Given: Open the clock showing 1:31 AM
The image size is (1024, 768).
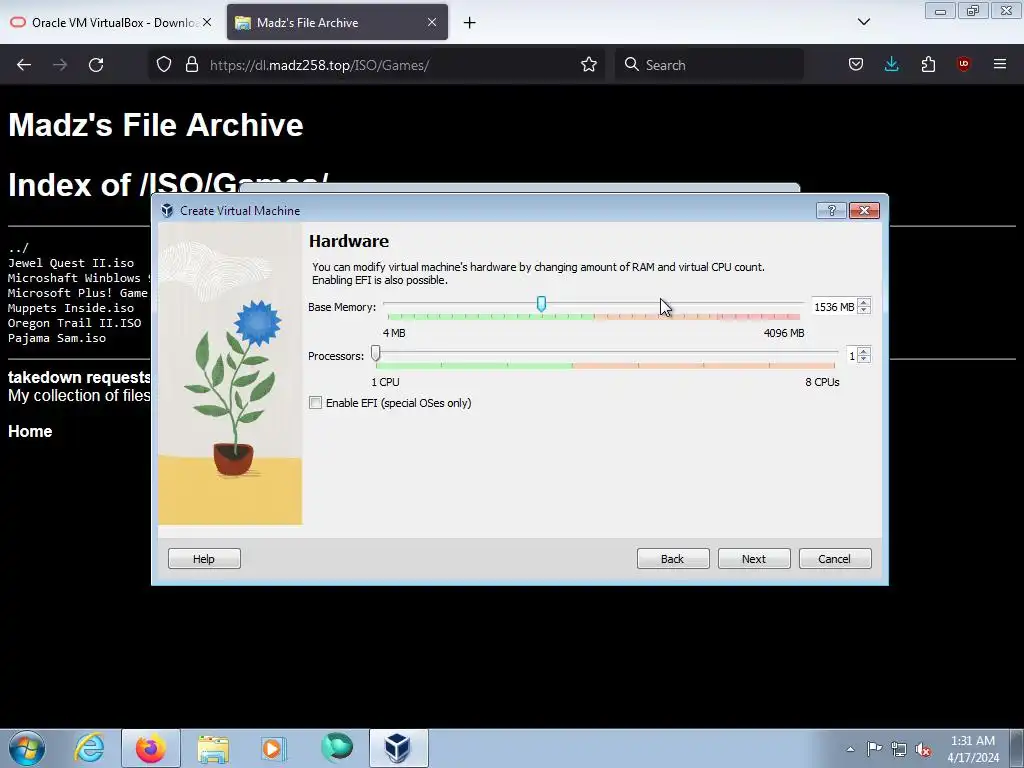Looking at the screenshot, I should point(973,749).
